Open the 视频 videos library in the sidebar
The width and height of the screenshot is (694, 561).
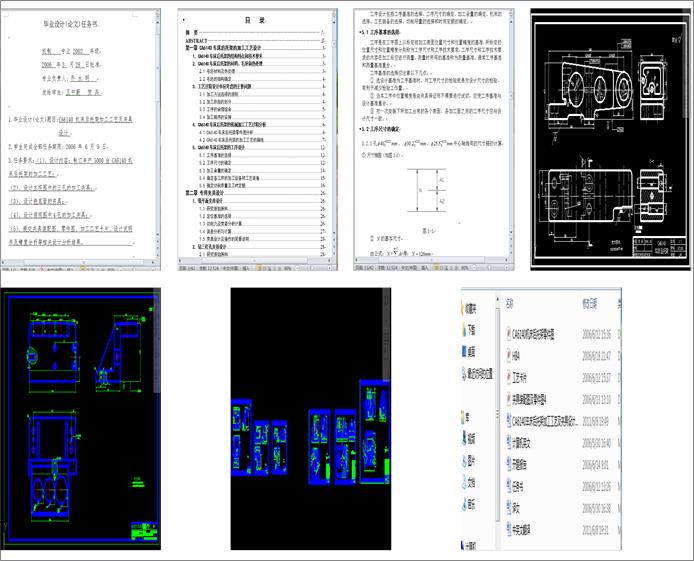point(469,439)
